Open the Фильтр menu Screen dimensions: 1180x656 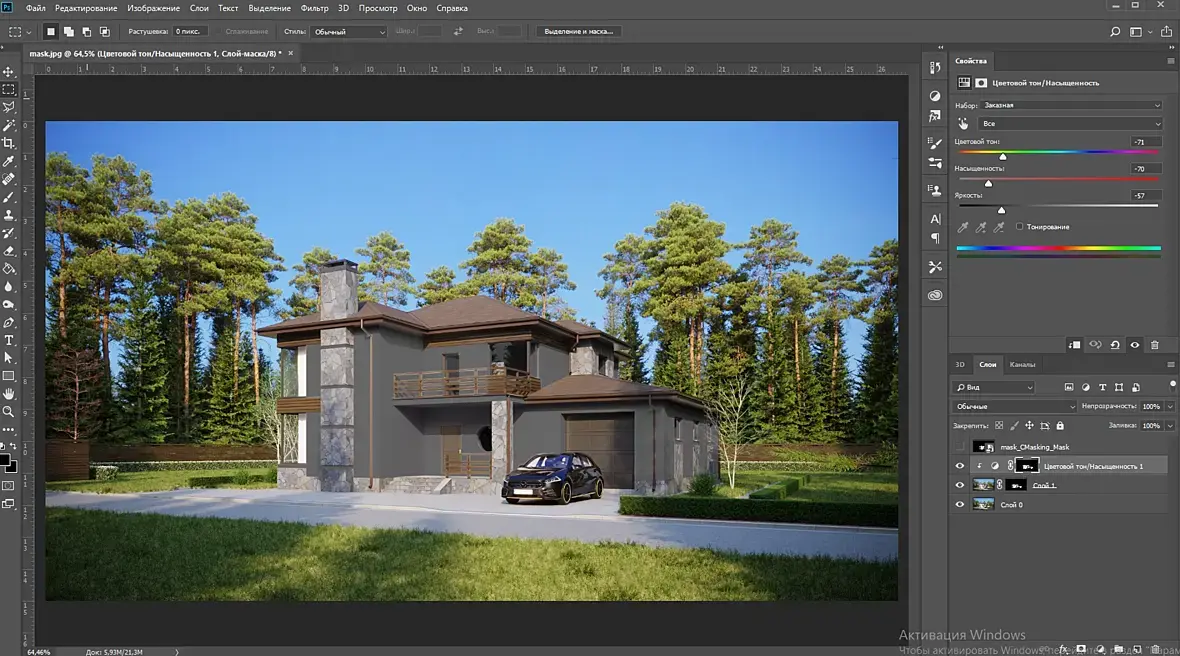click(x=315, y=8)
